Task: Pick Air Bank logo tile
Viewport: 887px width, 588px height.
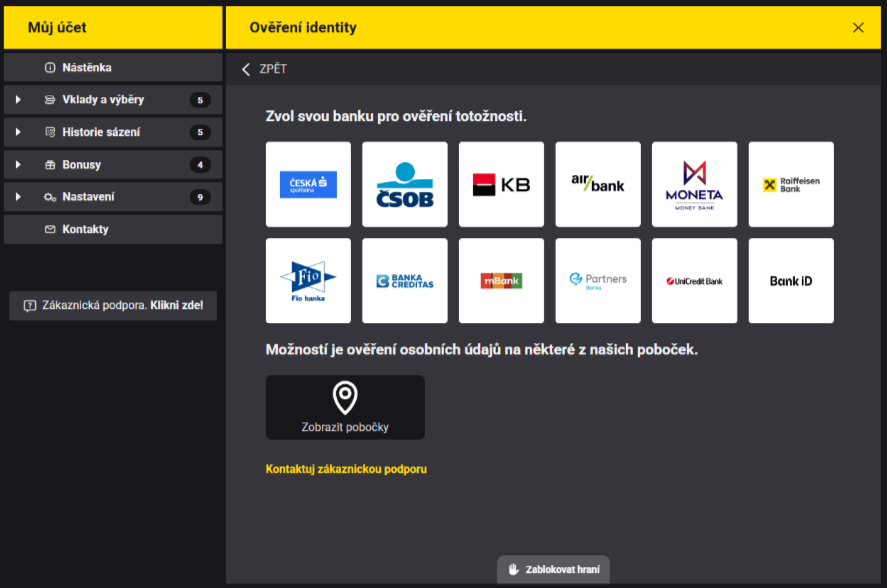Action: [597, 184]
